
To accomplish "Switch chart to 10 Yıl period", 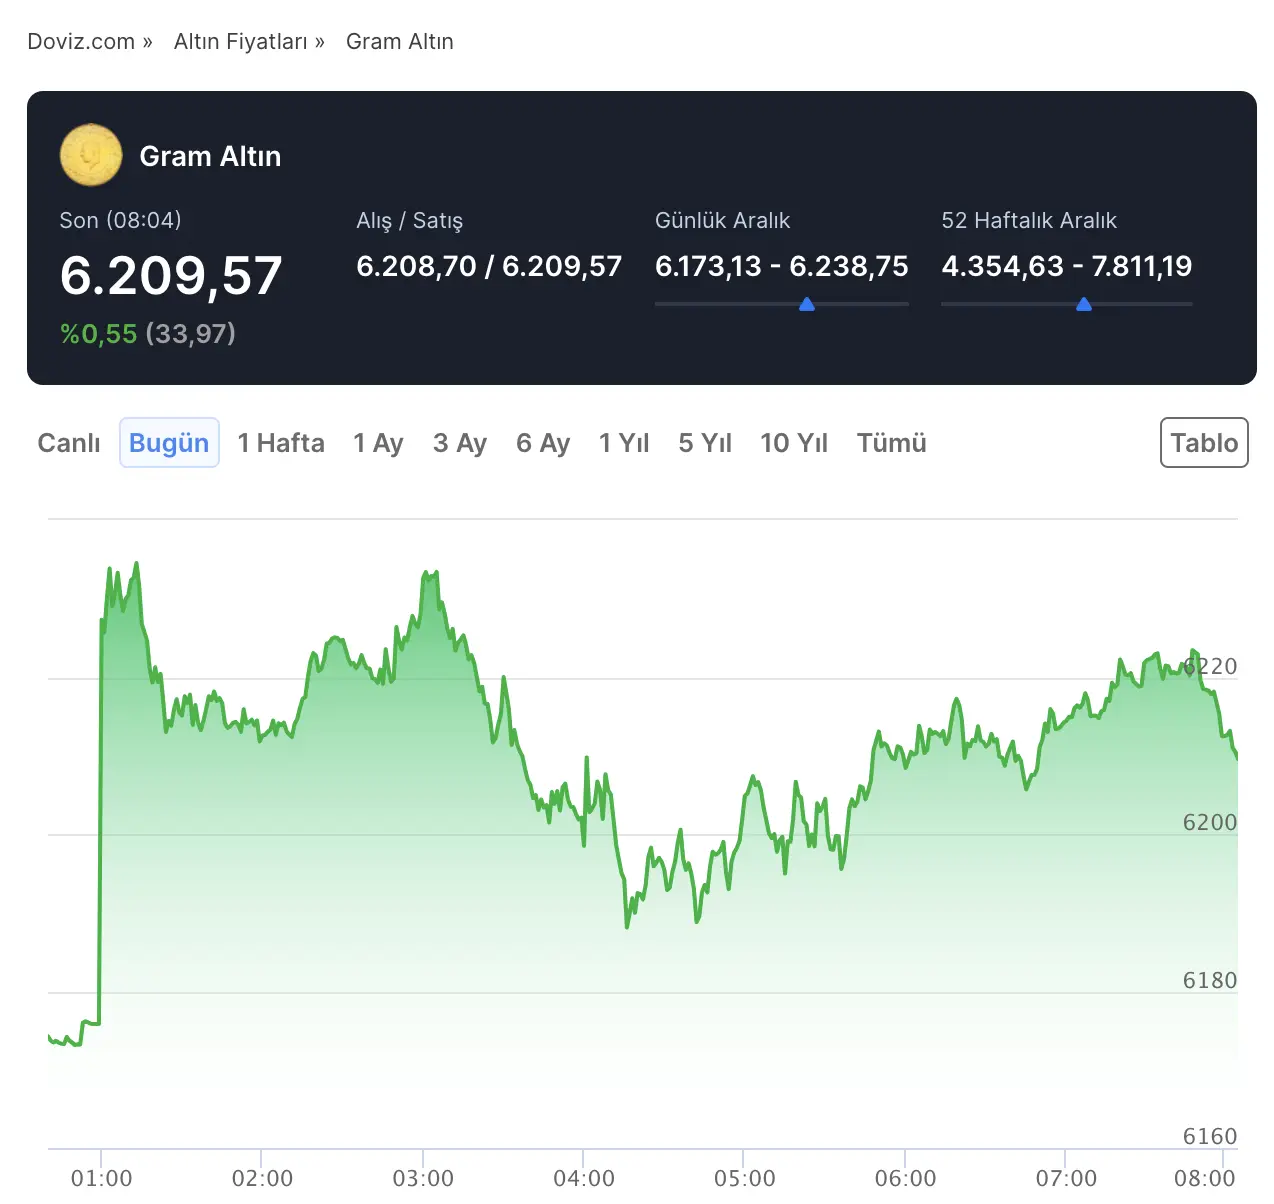I will (x=794, y=443).
